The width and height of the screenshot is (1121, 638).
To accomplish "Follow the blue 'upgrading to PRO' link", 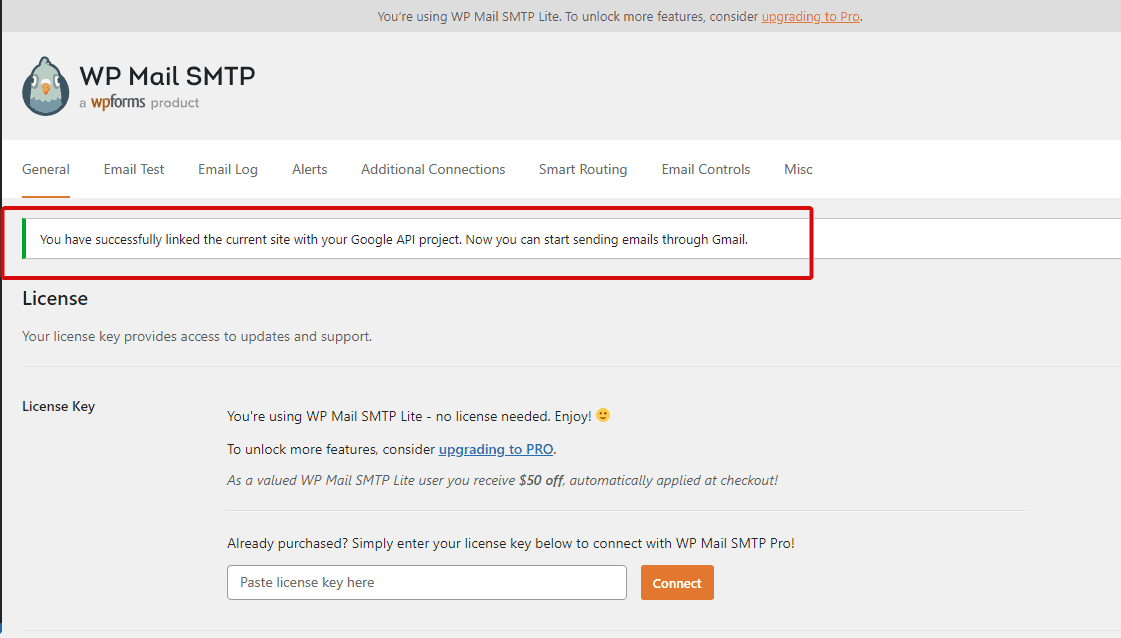I will (x=496, y=449).
